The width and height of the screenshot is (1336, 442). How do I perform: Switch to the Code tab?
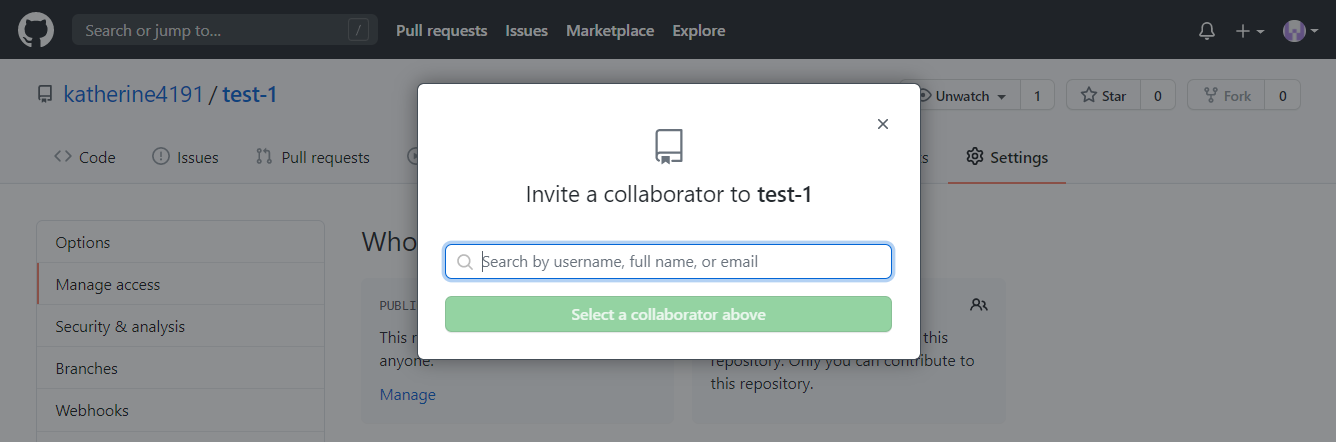tap(85, 157)
